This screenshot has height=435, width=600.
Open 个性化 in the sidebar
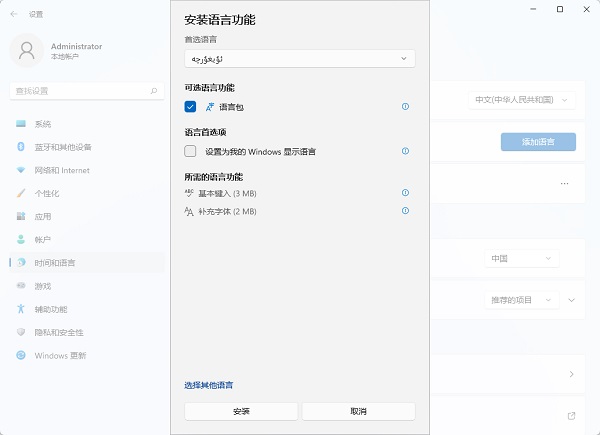coord(48,193)
